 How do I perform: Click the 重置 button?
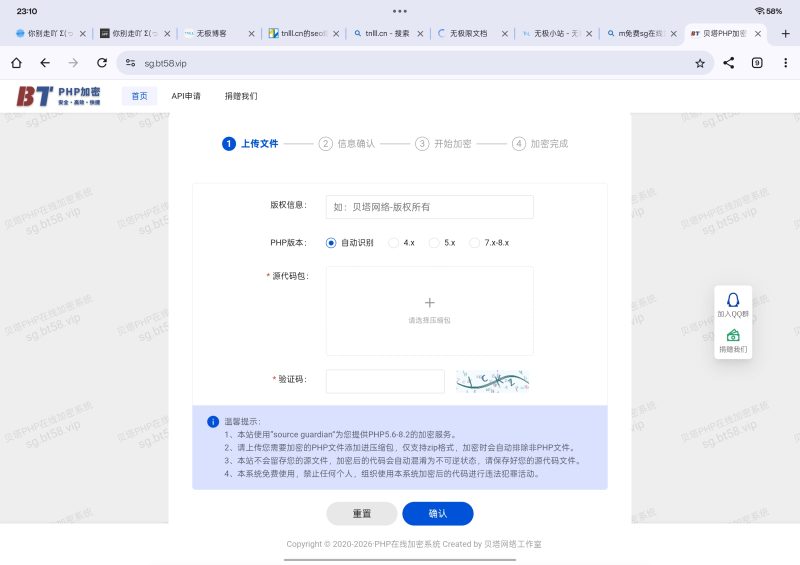point(362,513)
